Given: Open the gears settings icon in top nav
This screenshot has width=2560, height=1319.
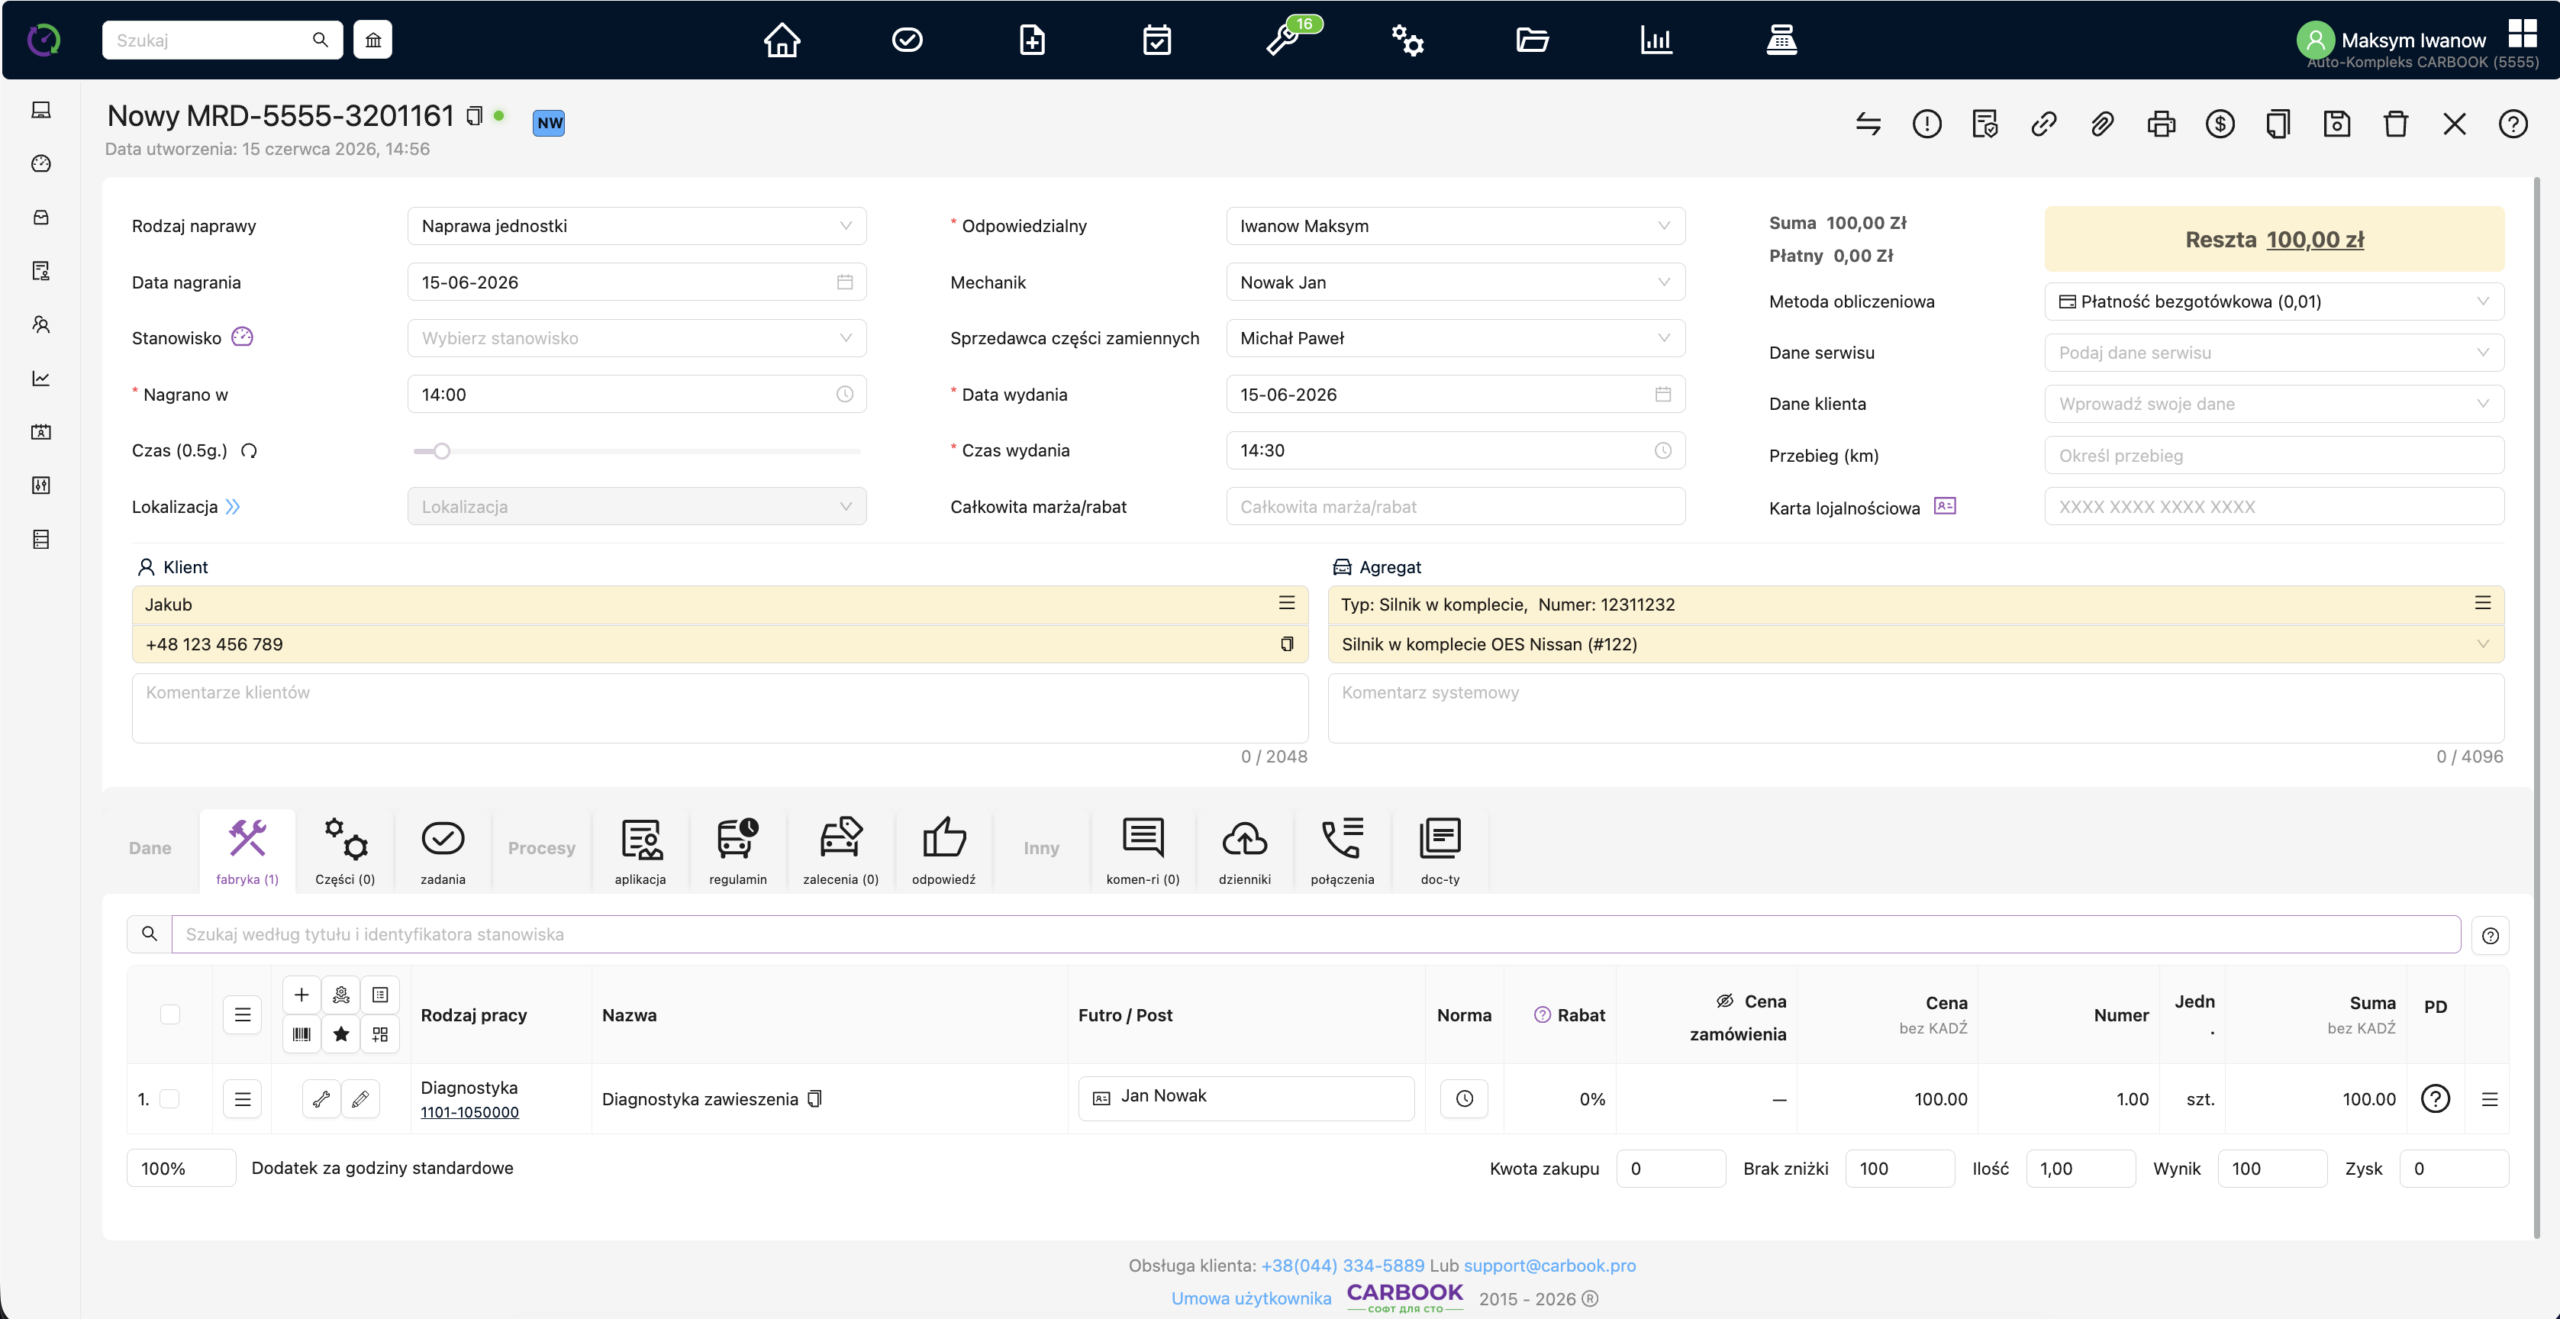Looking at the screenshot, I should [x=1407, y=40].
